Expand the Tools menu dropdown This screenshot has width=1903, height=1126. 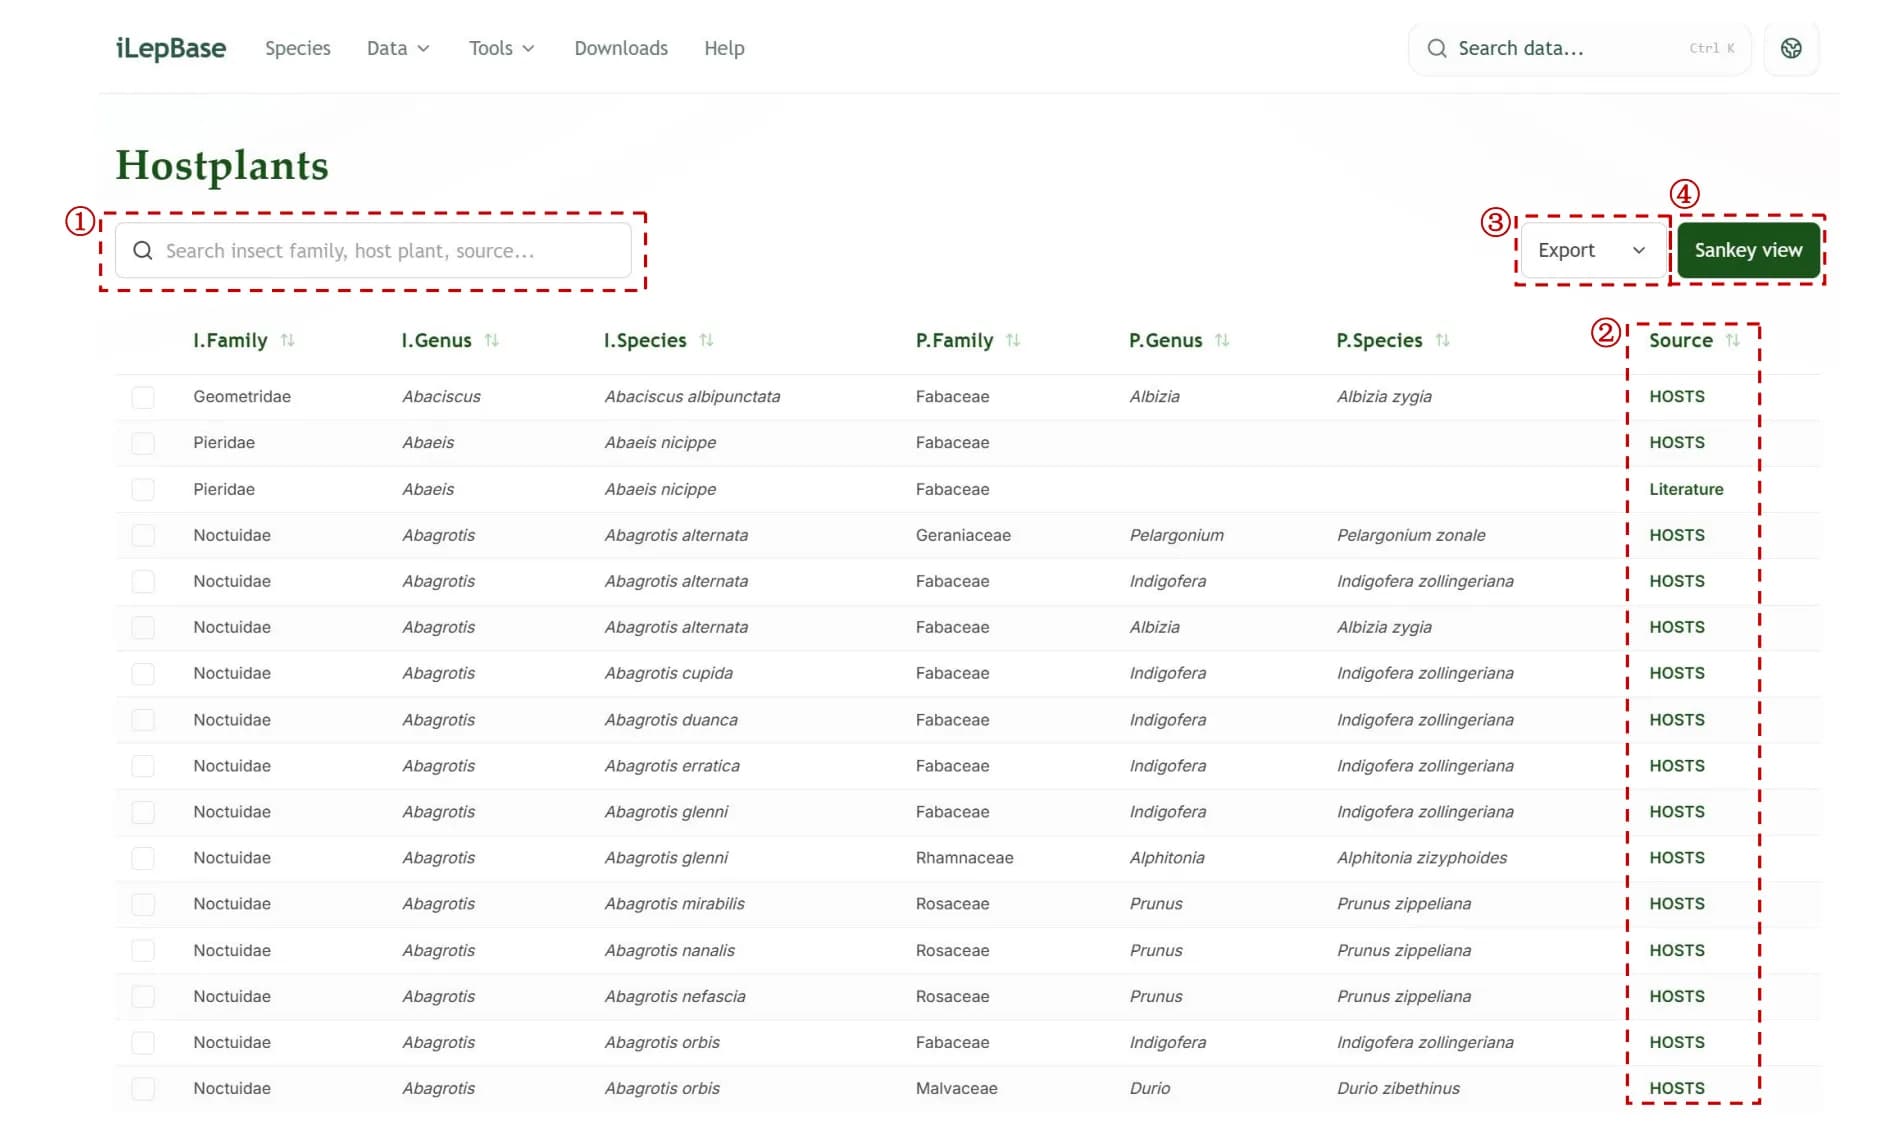click(502, 48)
